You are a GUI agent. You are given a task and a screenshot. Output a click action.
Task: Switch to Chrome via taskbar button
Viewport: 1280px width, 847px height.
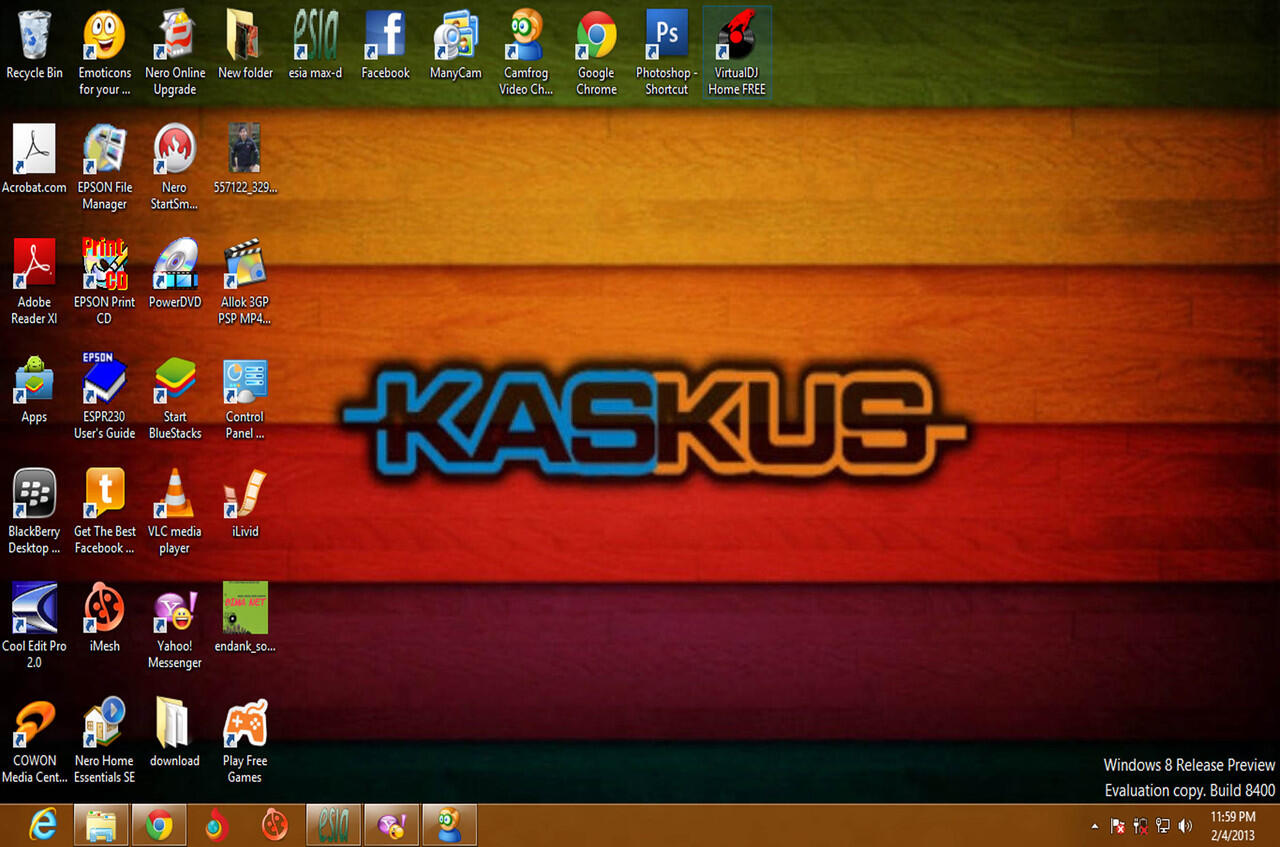click(x=159, y=825)
